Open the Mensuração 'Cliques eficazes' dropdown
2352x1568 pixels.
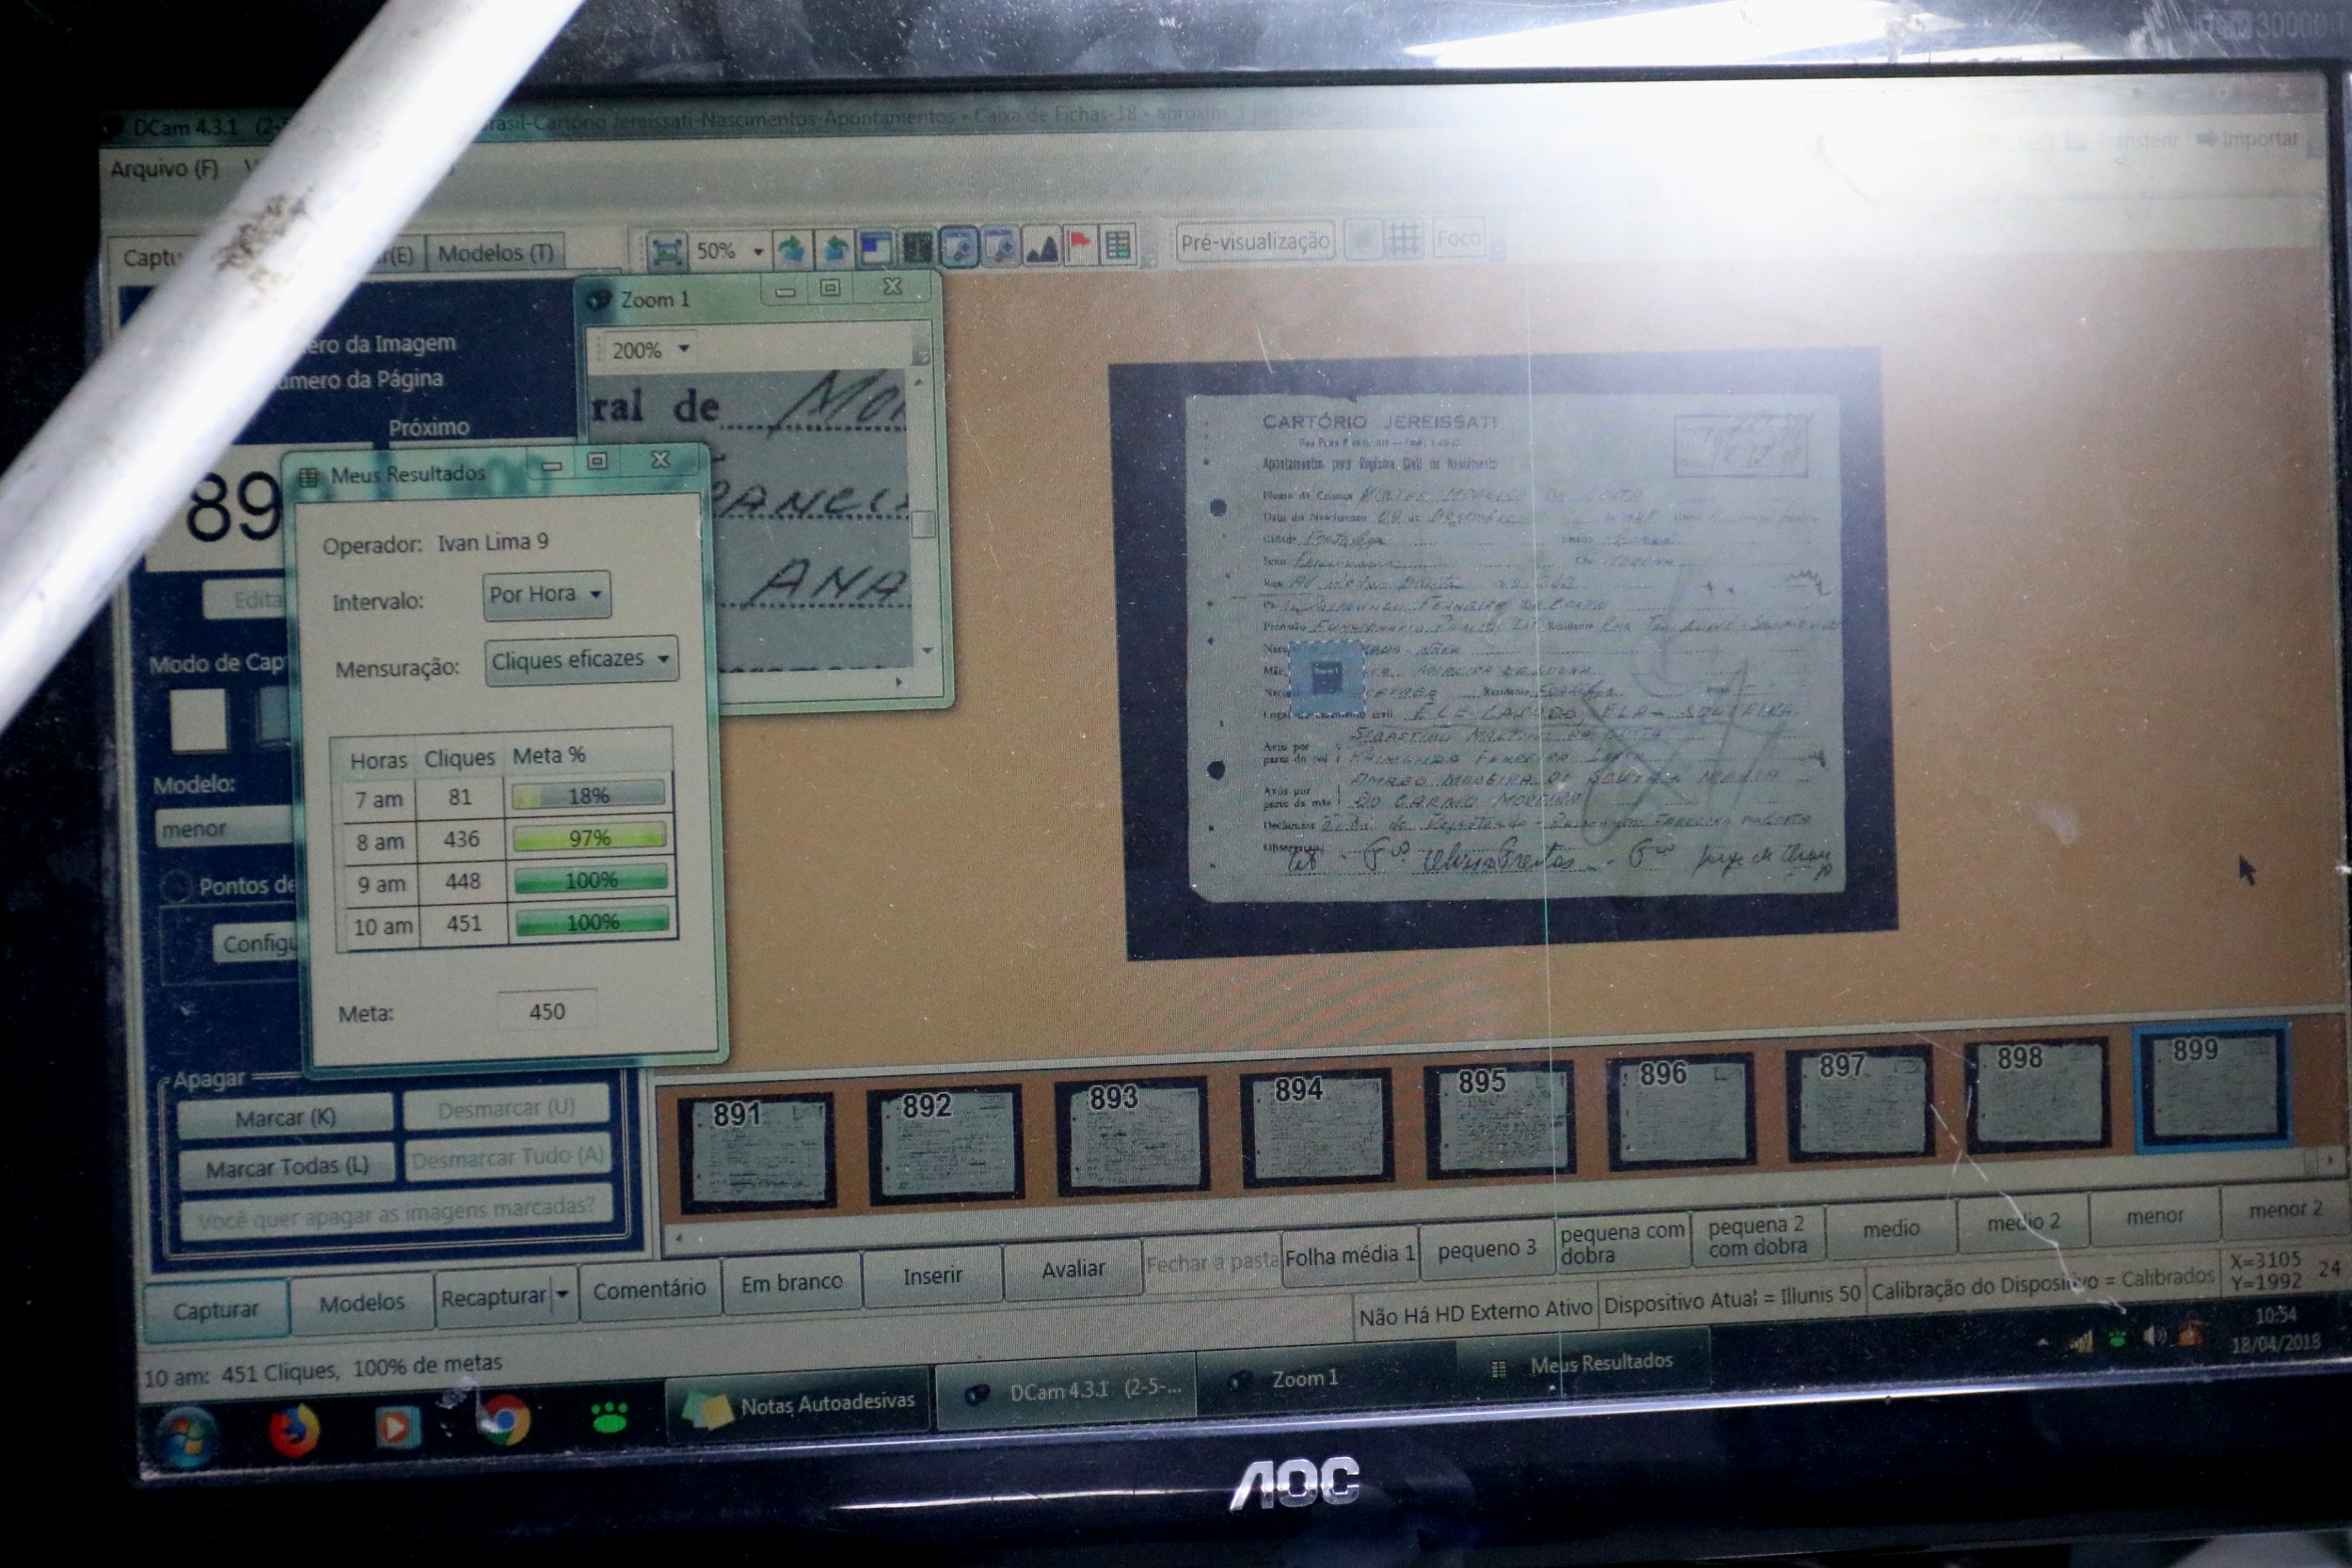coord(581,660)
